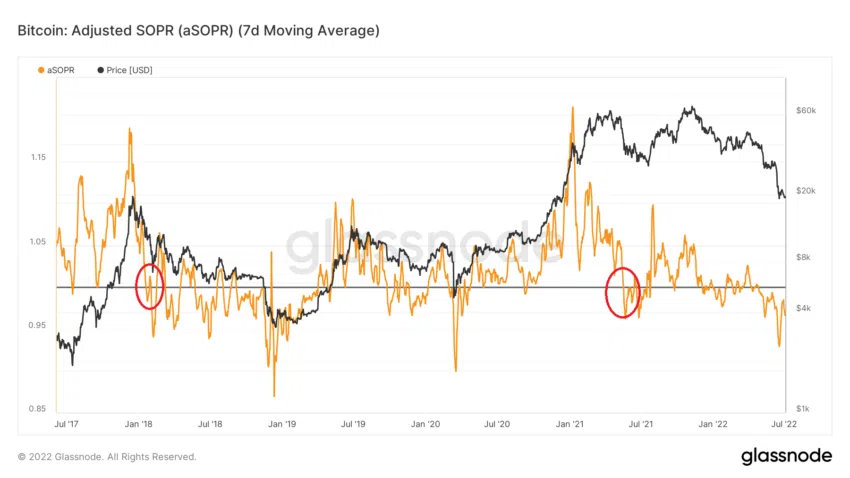Click the 0.85 left axis label
The width and height of the screenshot is (850, 478).
37,409
